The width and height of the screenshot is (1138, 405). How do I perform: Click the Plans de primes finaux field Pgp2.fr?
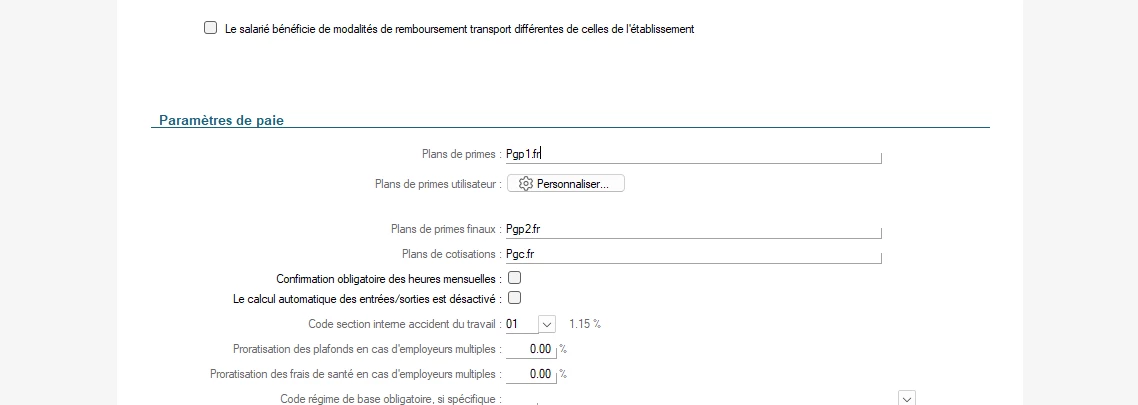(692, 229)
